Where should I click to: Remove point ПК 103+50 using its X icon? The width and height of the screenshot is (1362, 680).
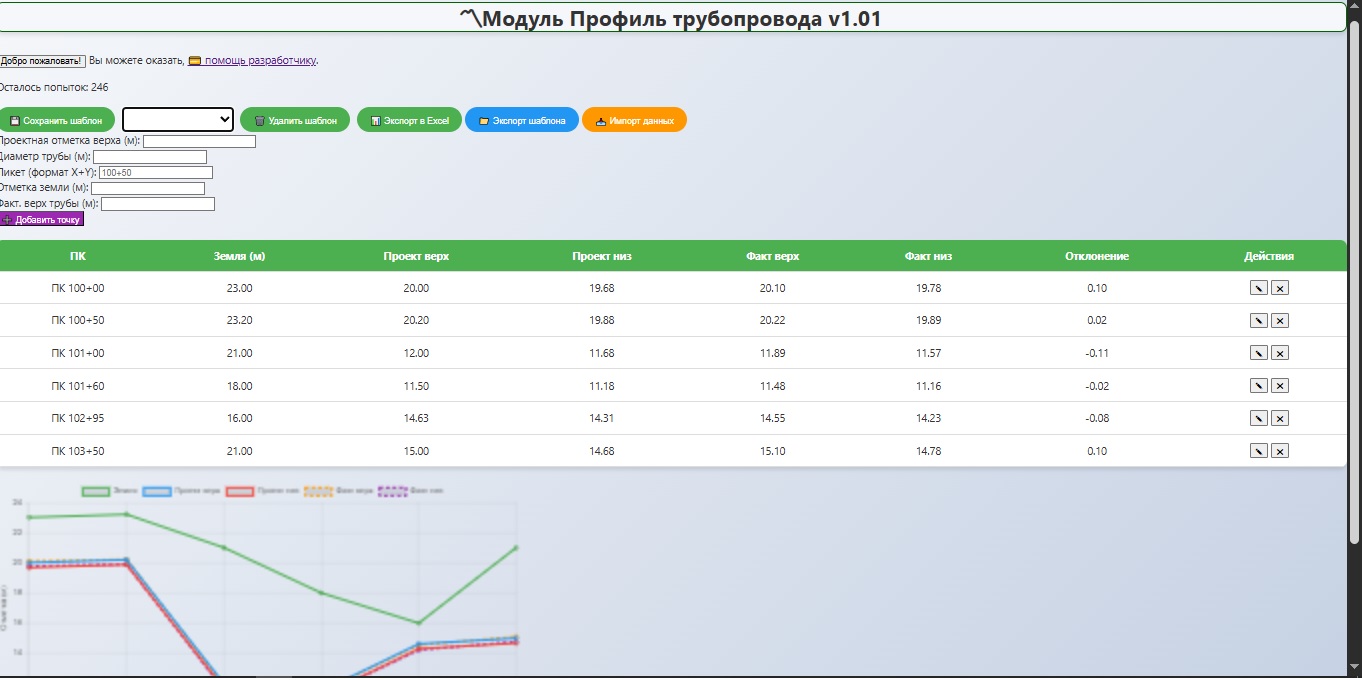[x=1279, y=451]
